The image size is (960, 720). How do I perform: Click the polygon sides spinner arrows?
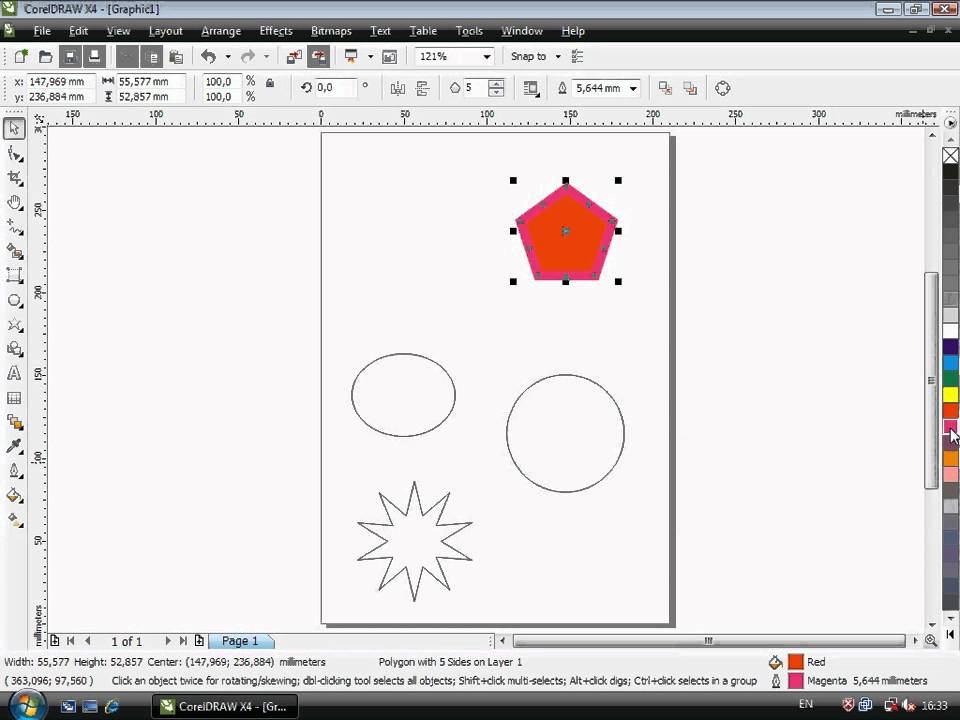pyautogui.click(x=496, y=88)
